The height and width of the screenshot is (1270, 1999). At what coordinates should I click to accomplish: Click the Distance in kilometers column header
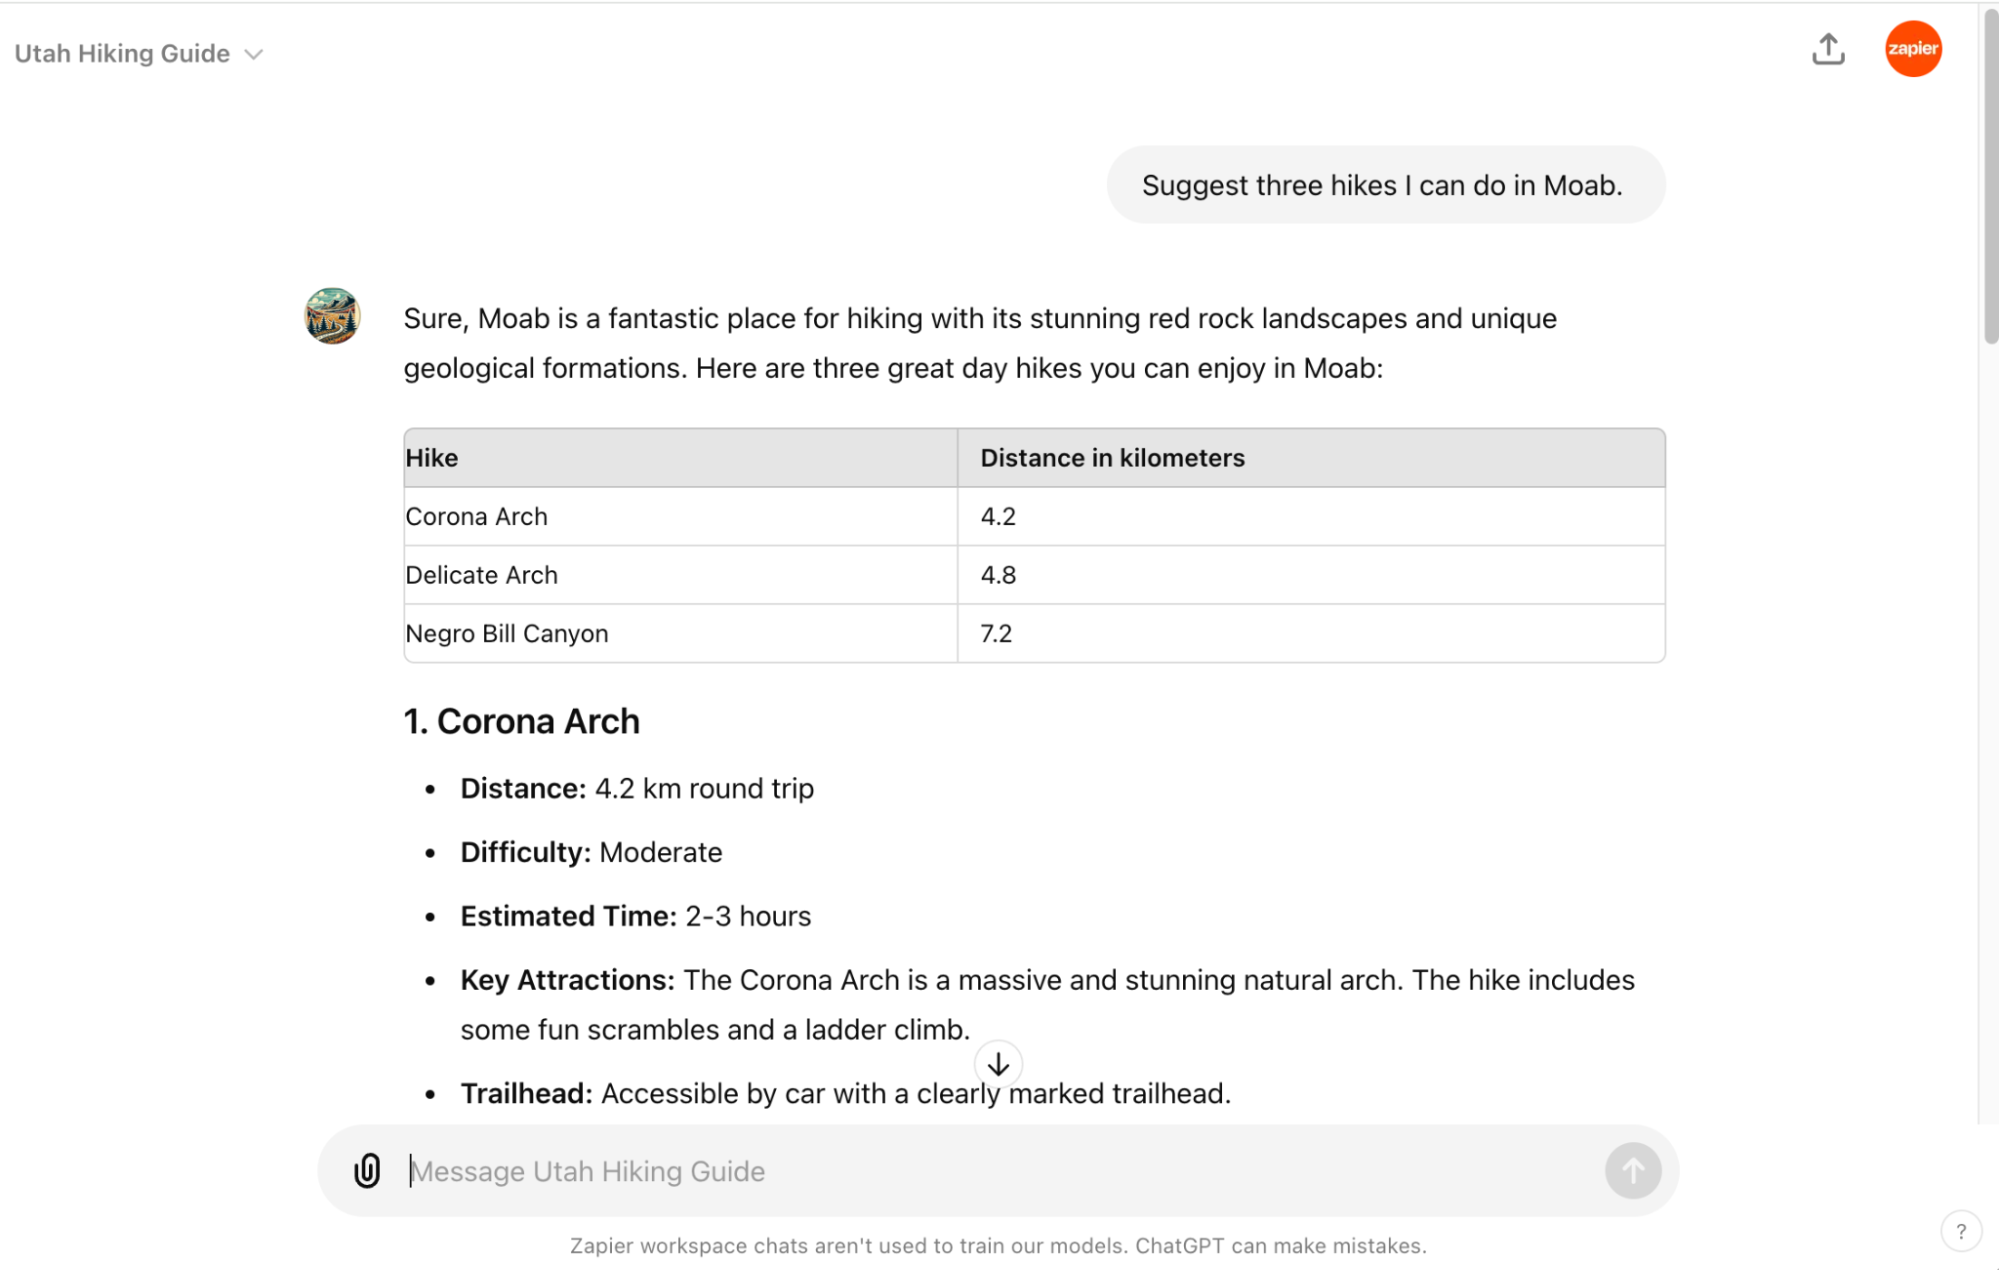1112,458
